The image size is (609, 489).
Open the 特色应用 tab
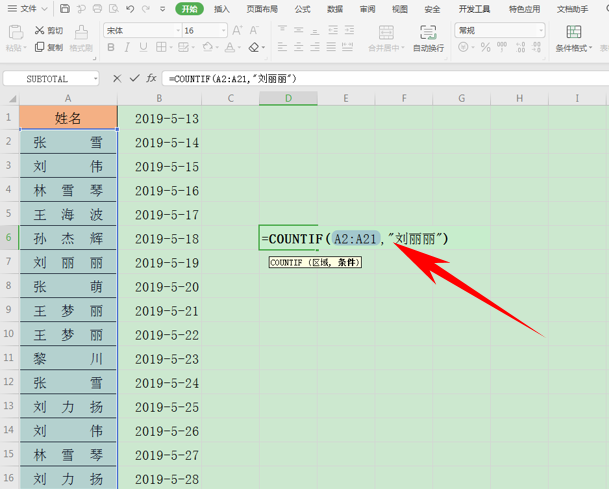[524, 9]
